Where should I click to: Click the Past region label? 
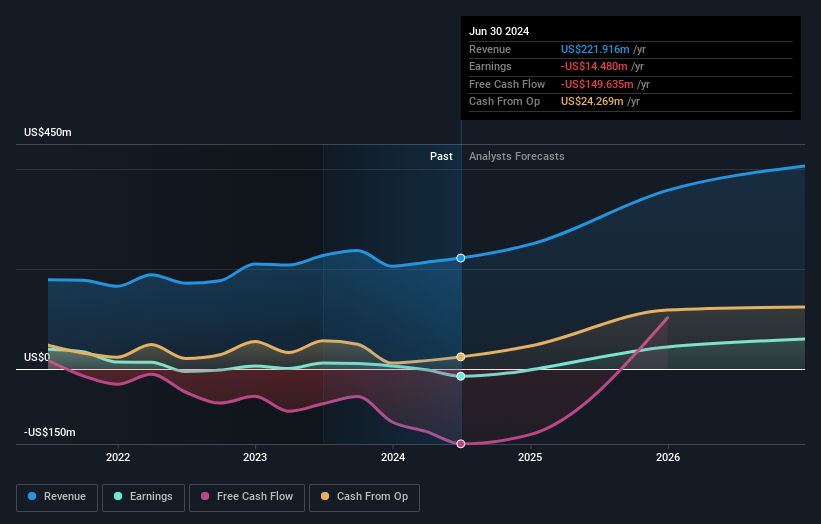click(441, 157)
